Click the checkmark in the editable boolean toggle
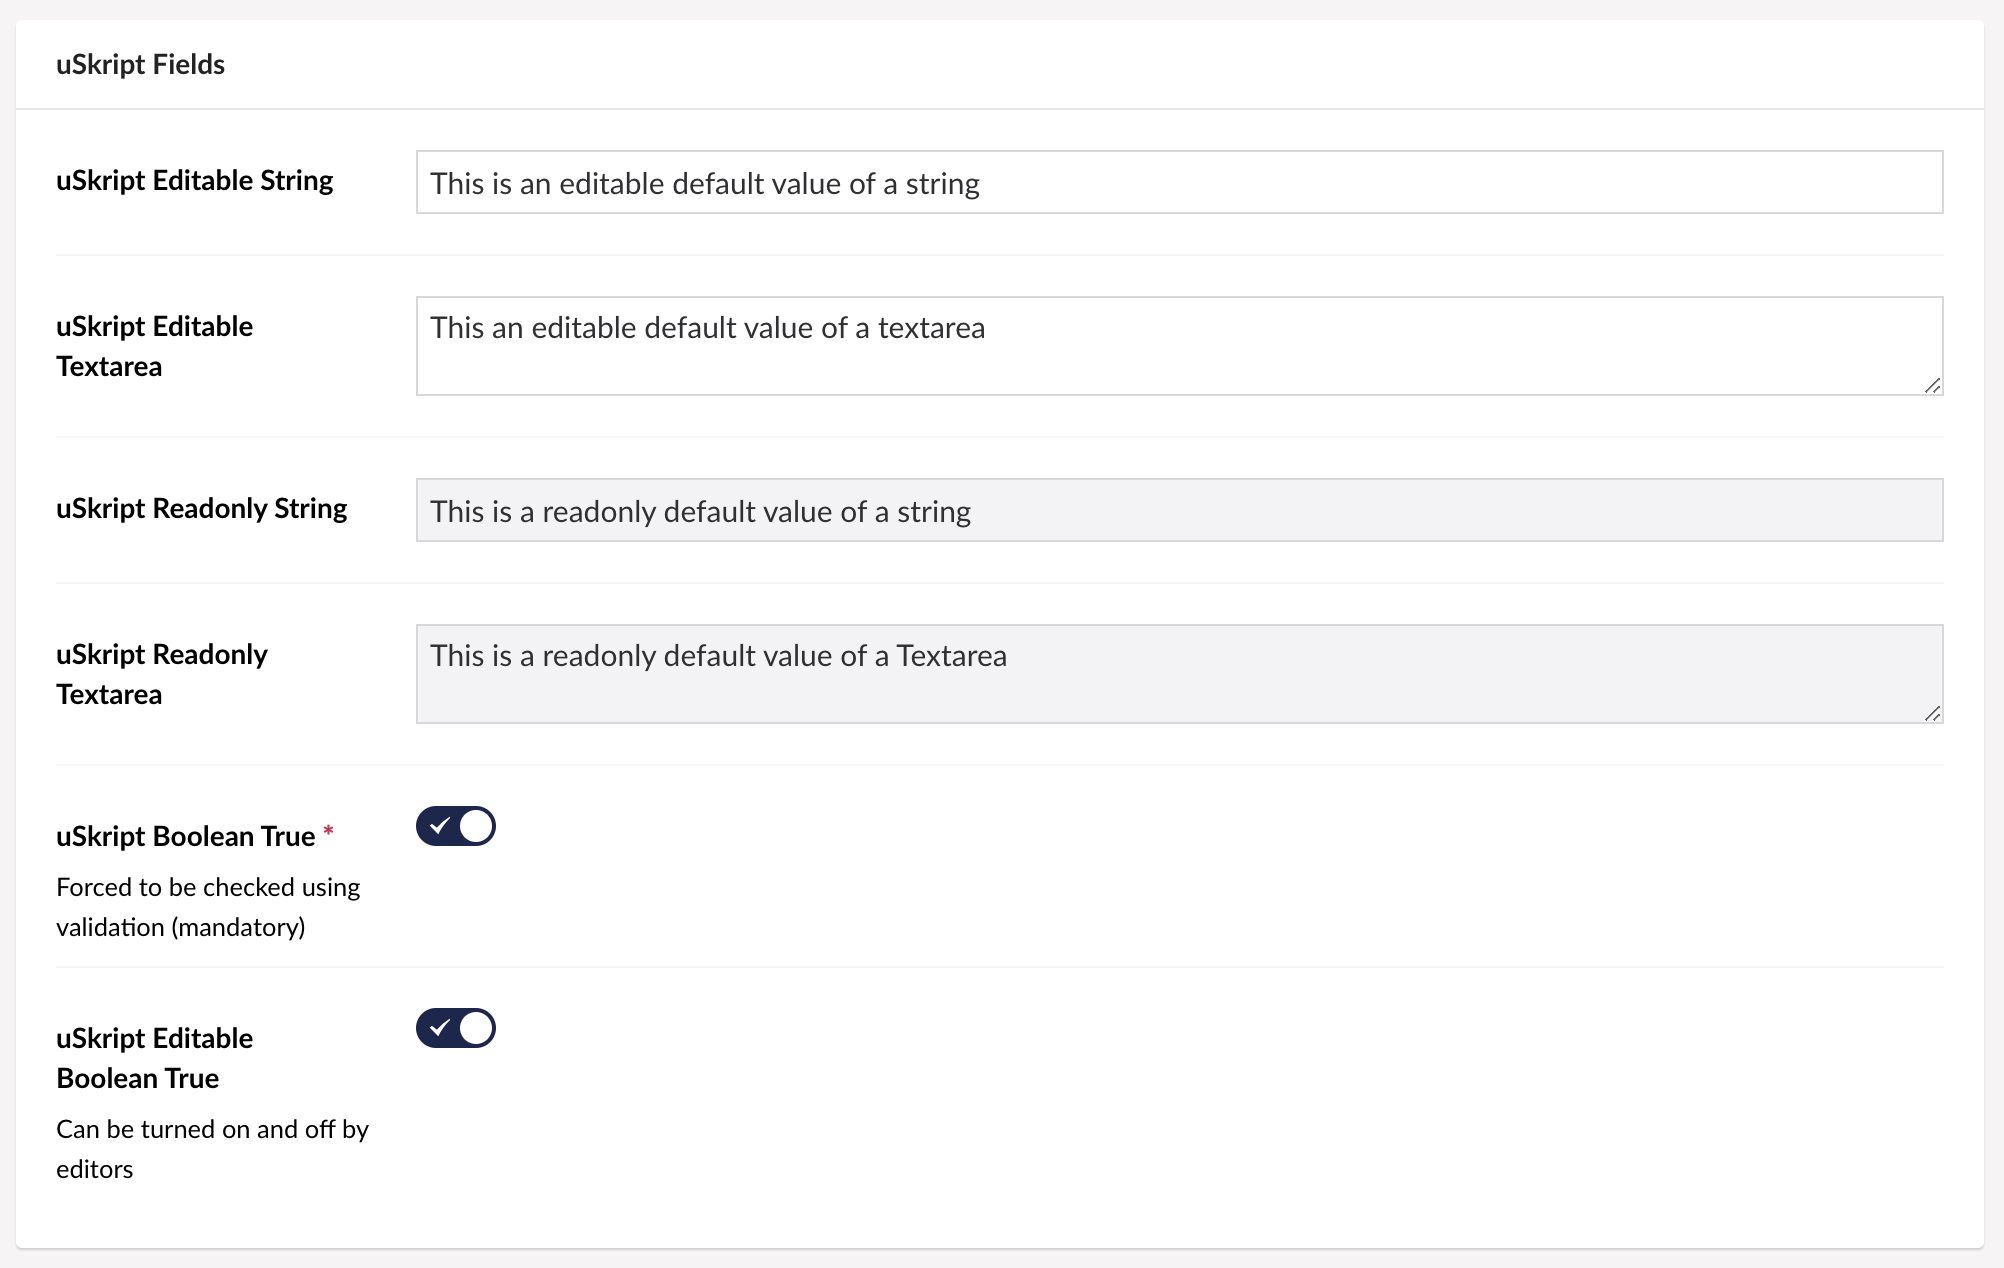The width and height of the screenshot is (2004, 1268). coord(440,1028)
